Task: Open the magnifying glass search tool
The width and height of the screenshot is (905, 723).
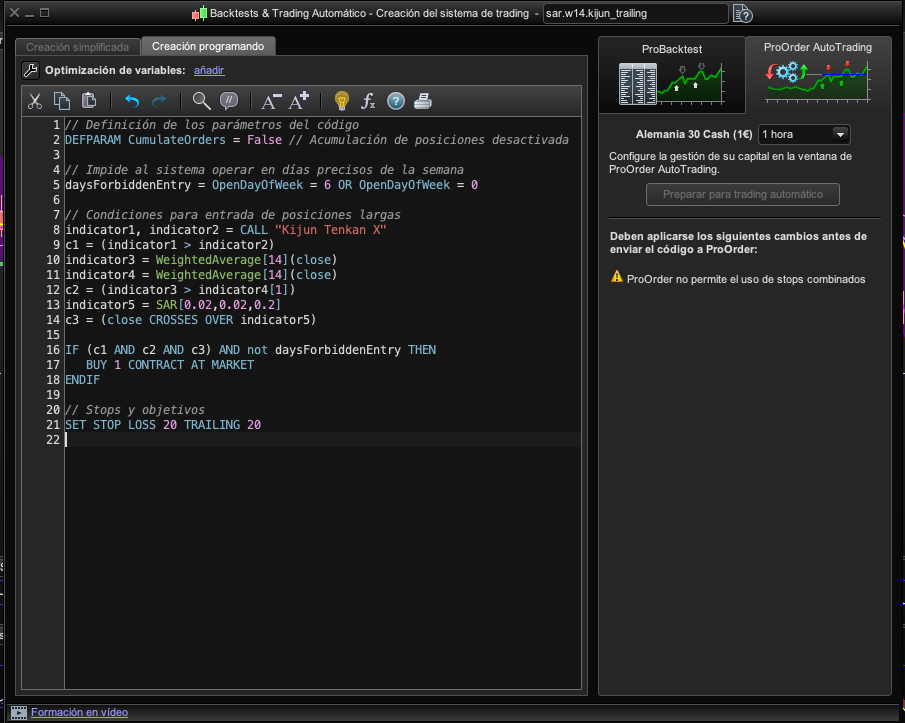Action: [x=201, y=101]
